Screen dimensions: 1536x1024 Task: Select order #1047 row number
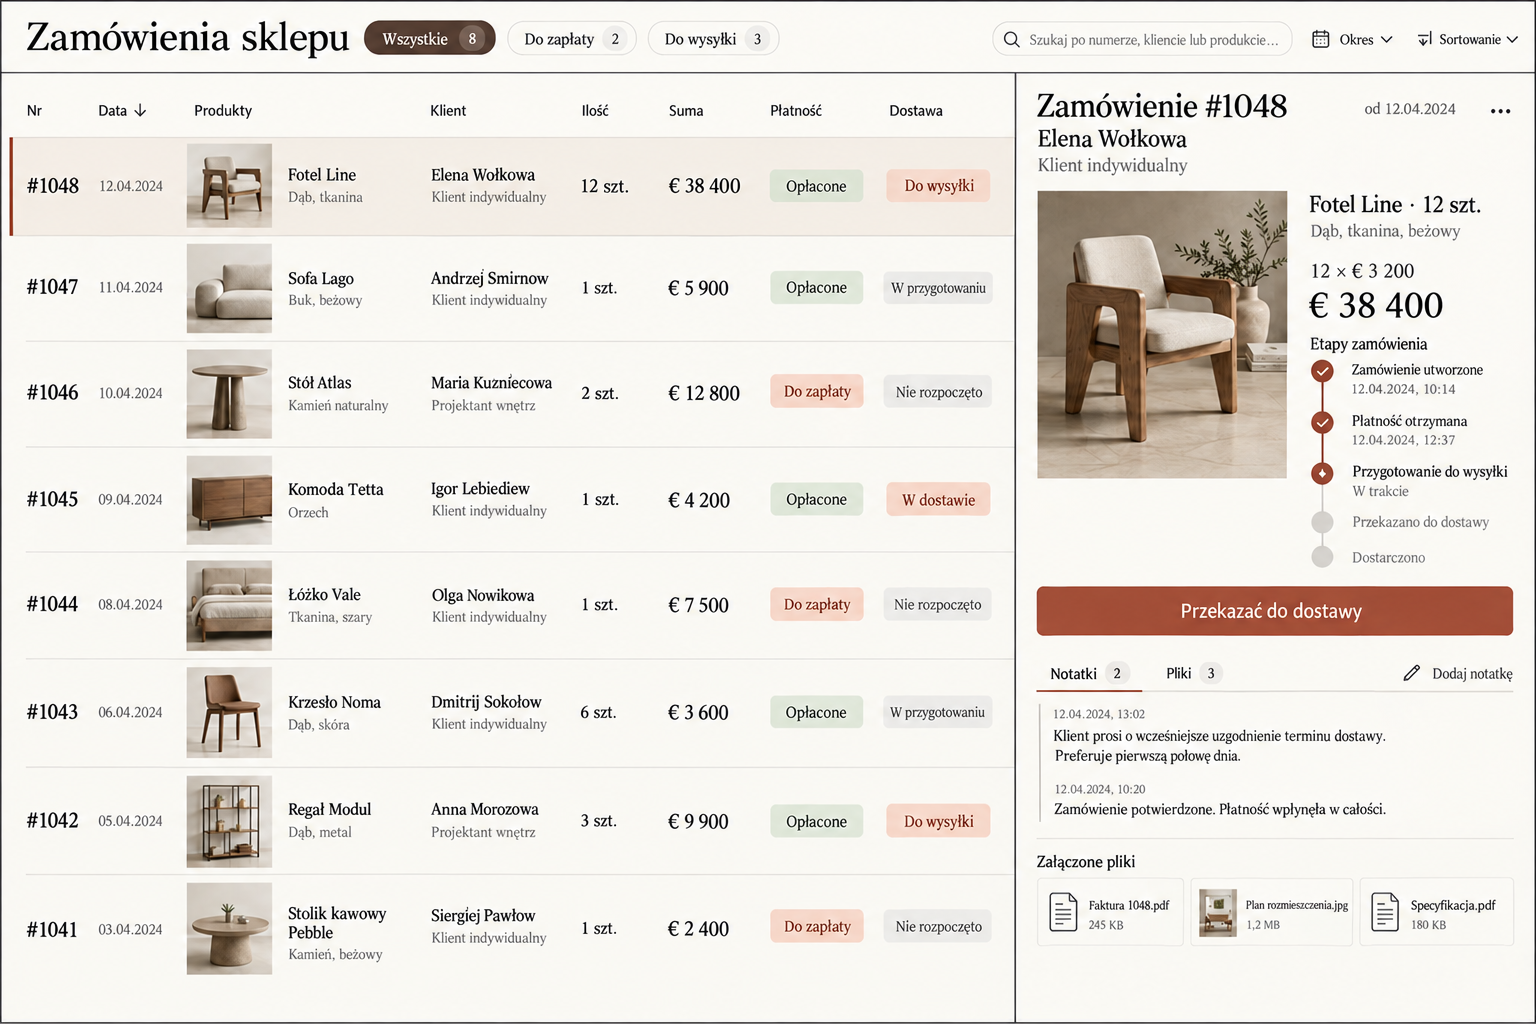click(52, 287)
